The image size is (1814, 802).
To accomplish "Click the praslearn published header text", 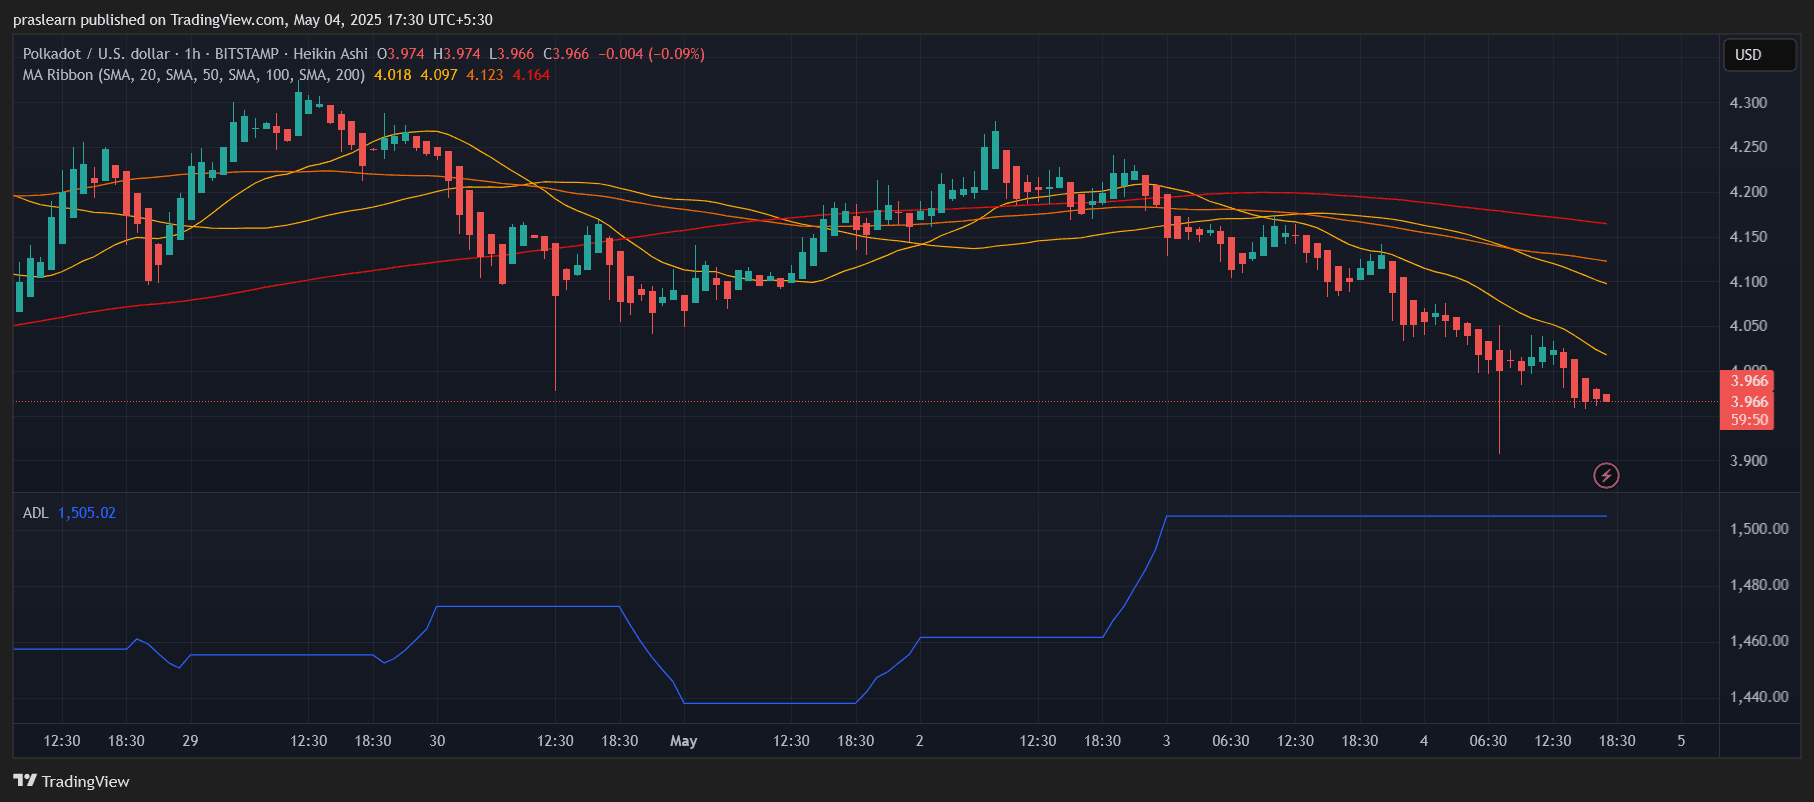I will tap(252, 20).
